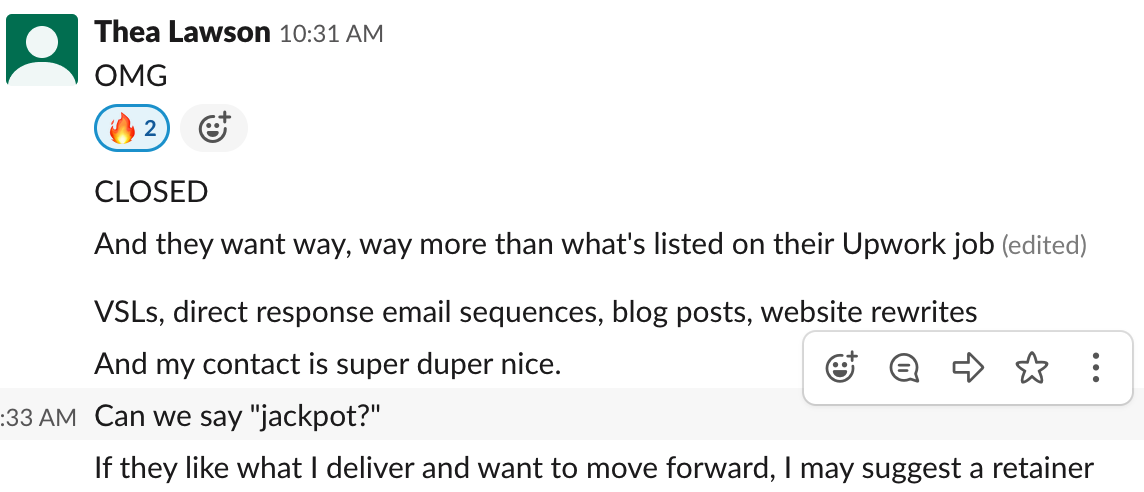Click the (edited) label
This screenshot has width=1144, height=492.
[x=1044, y=246]
